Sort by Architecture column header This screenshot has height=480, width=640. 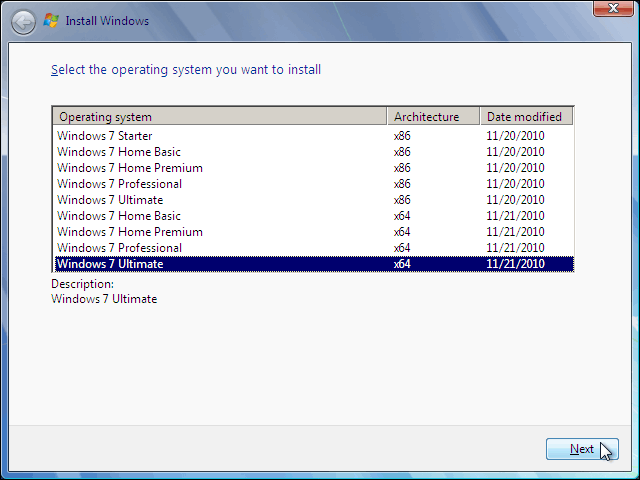433,117
